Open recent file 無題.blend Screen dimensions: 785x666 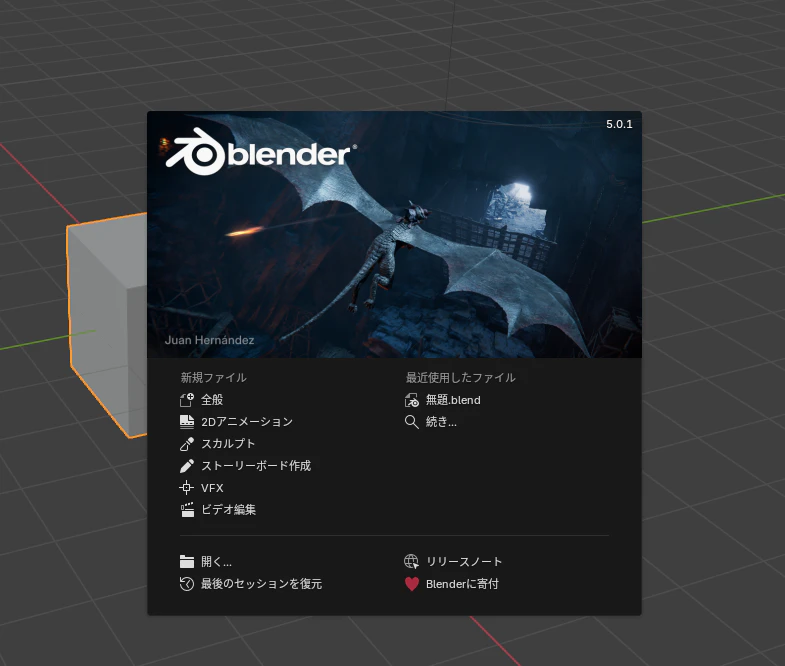tap(453, 400)
